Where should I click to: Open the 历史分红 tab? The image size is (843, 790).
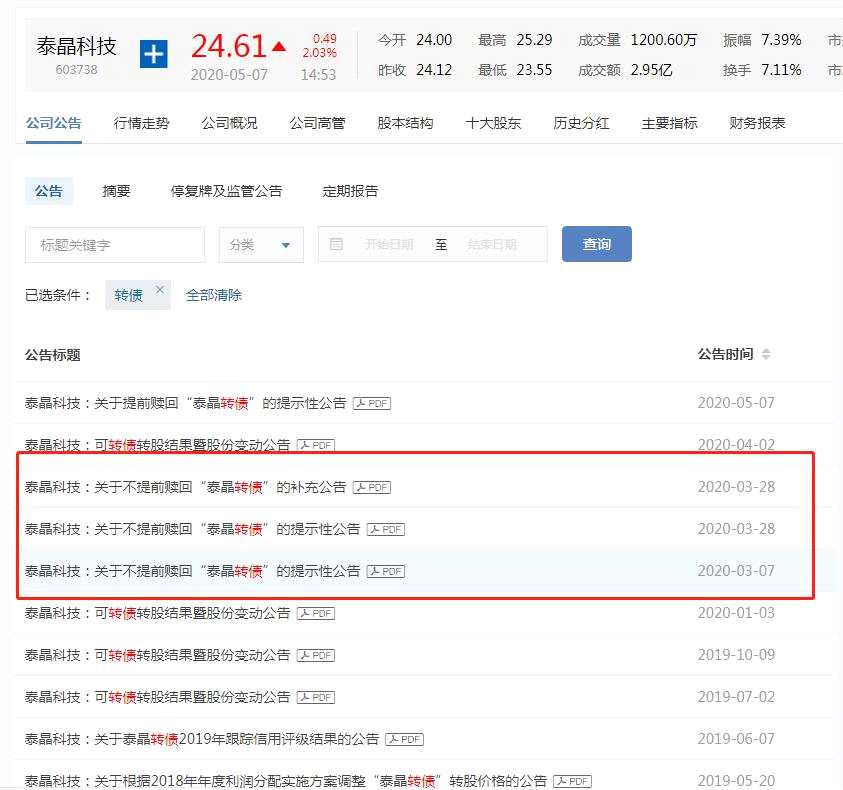pyautogui.click(x=581, y=123)
